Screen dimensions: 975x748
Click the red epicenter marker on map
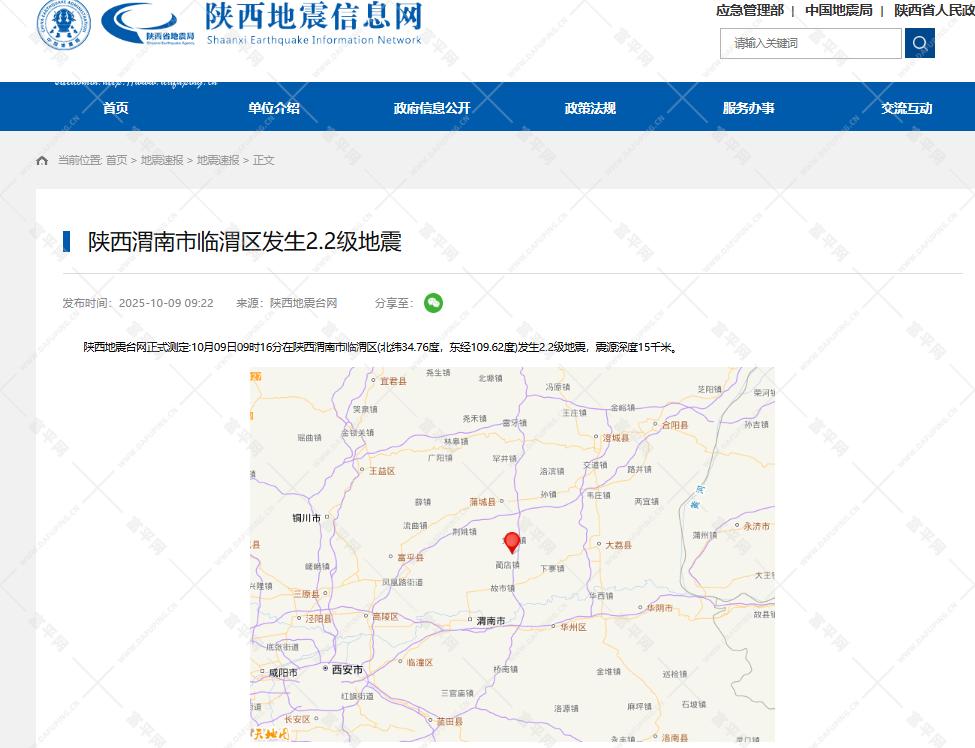click(512, 542)
